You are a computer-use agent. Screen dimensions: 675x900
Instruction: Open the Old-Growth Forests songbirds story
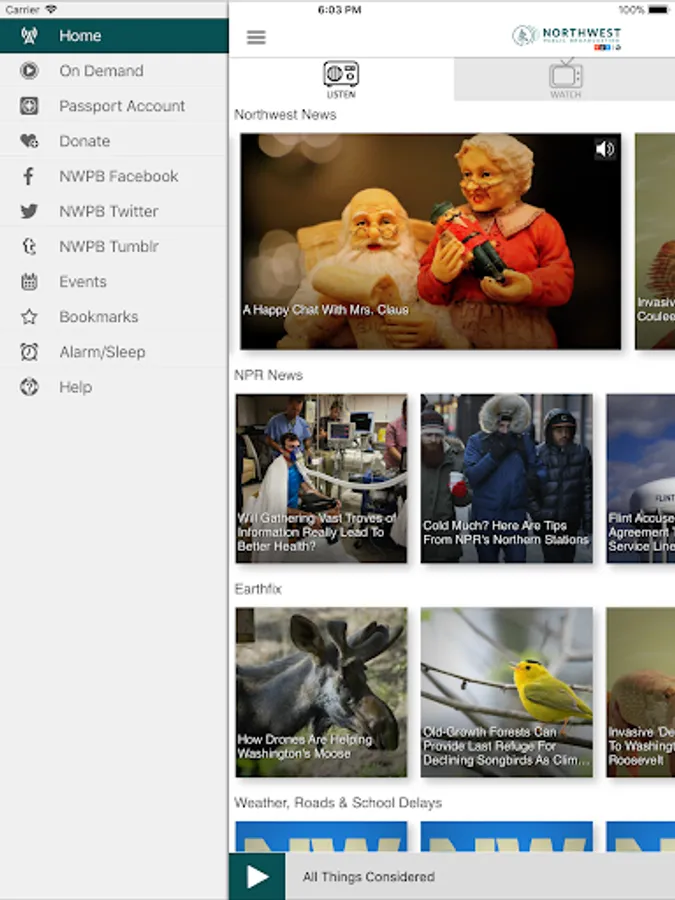tap(507, 692)
